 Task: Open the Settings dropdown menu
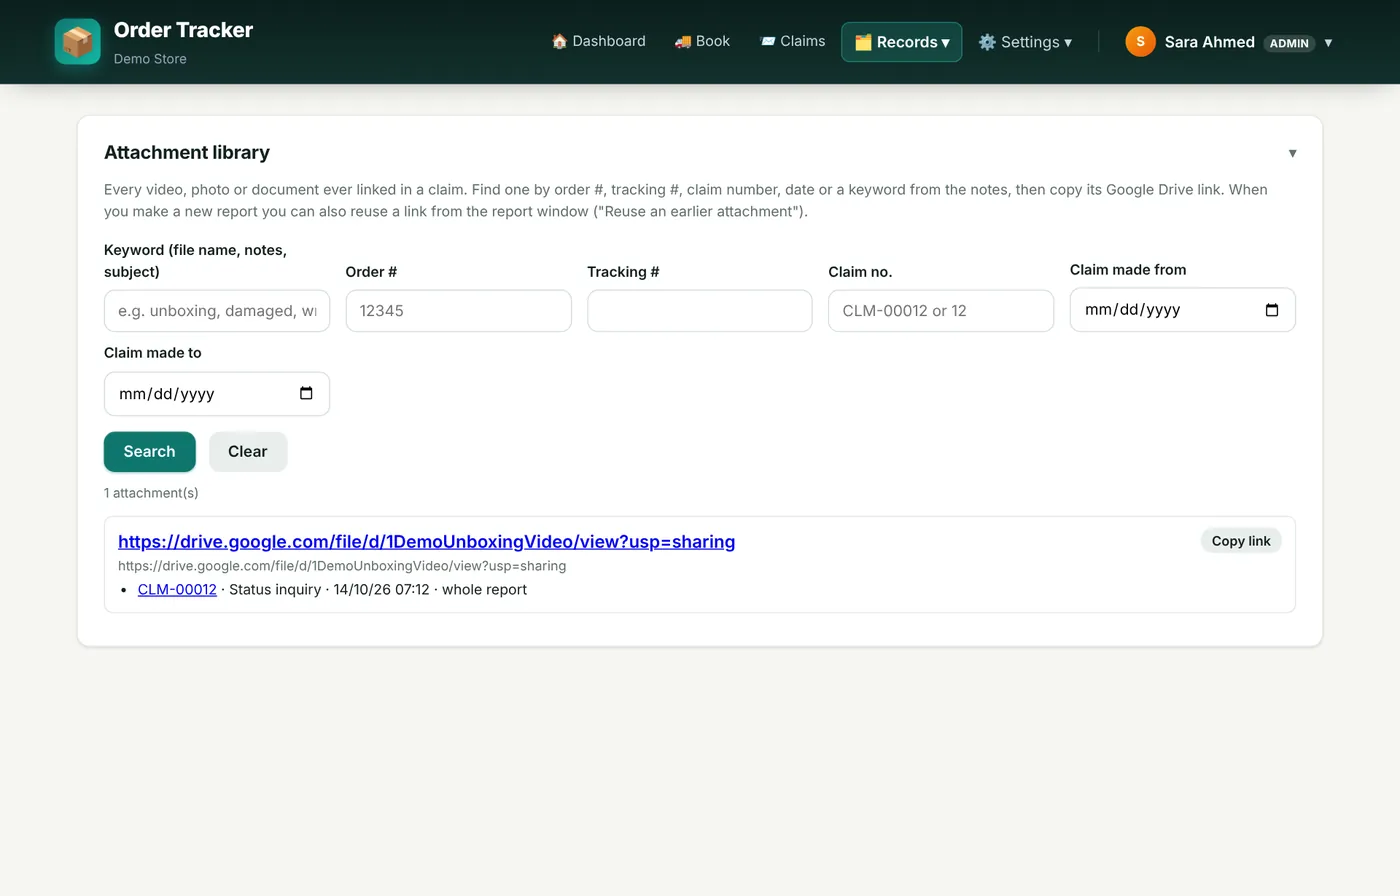click(x=1025, y=42)
